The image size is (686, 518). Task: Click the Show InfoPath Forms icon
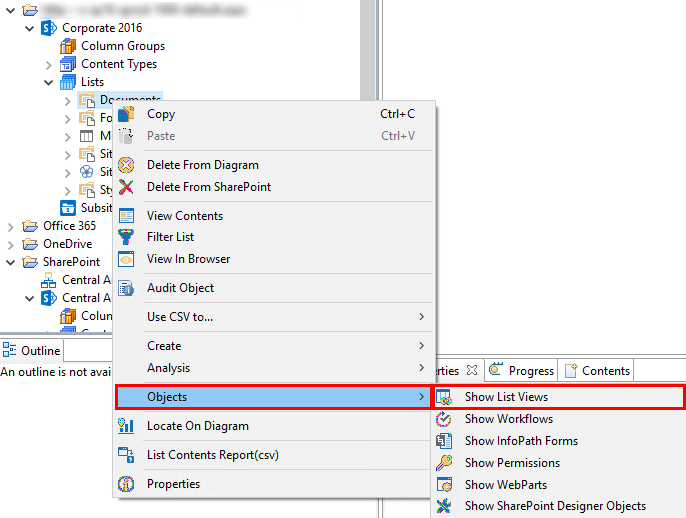coord(444,441)
